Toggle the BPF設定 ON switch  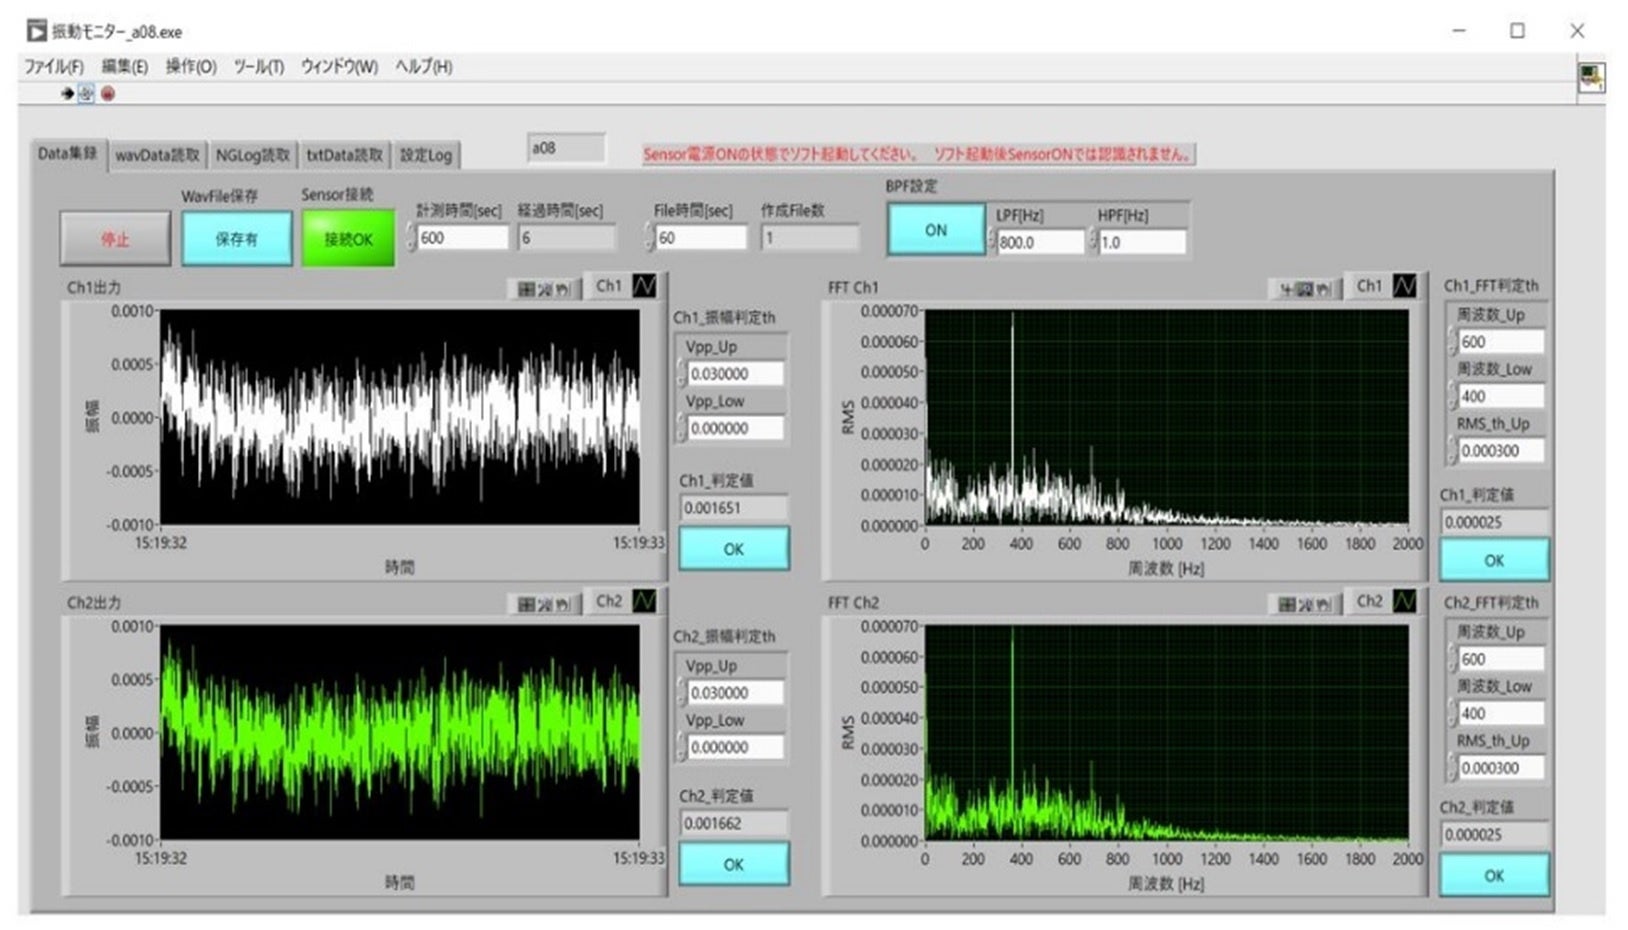pos(935,230)
